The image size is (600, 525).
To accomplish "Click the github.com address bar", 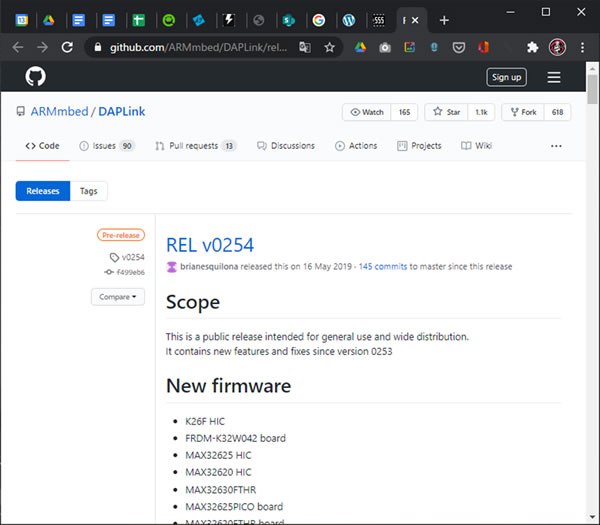I will pos(199,47).
